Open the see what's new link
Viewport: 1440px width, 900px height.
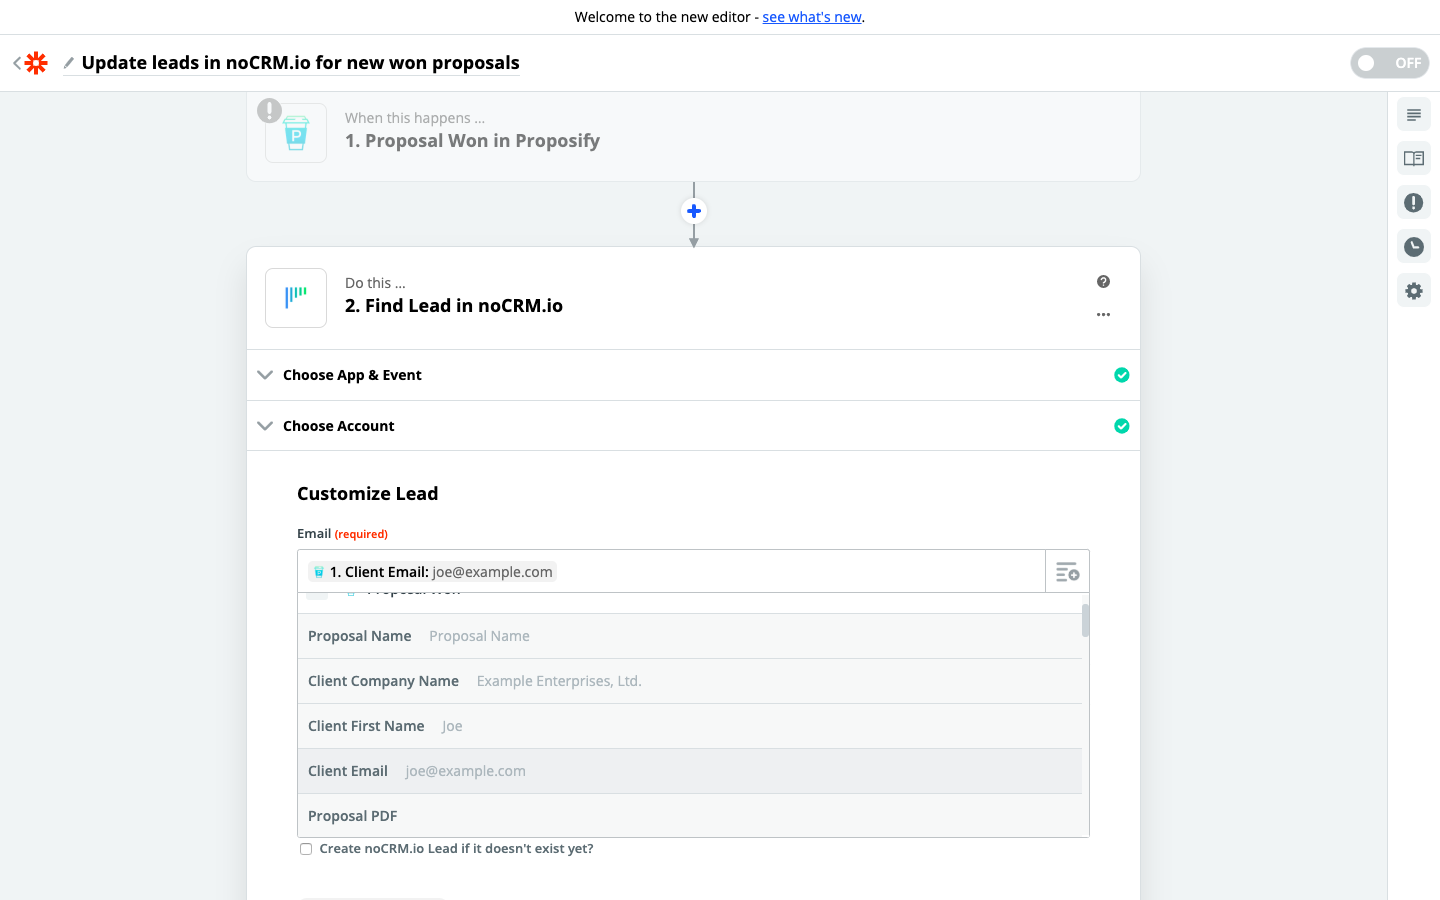coord(811,17)
